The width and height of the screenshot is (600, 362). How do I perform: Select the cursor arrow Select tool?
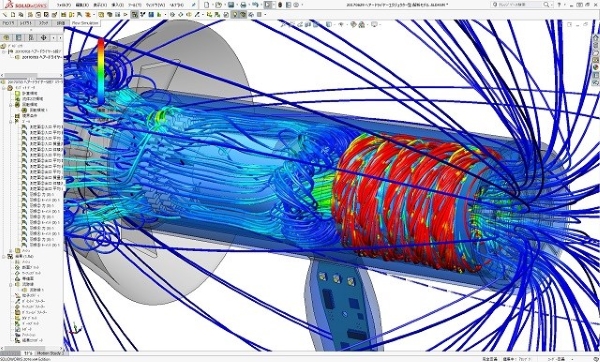pyautogui.click(x=268, y=5)
